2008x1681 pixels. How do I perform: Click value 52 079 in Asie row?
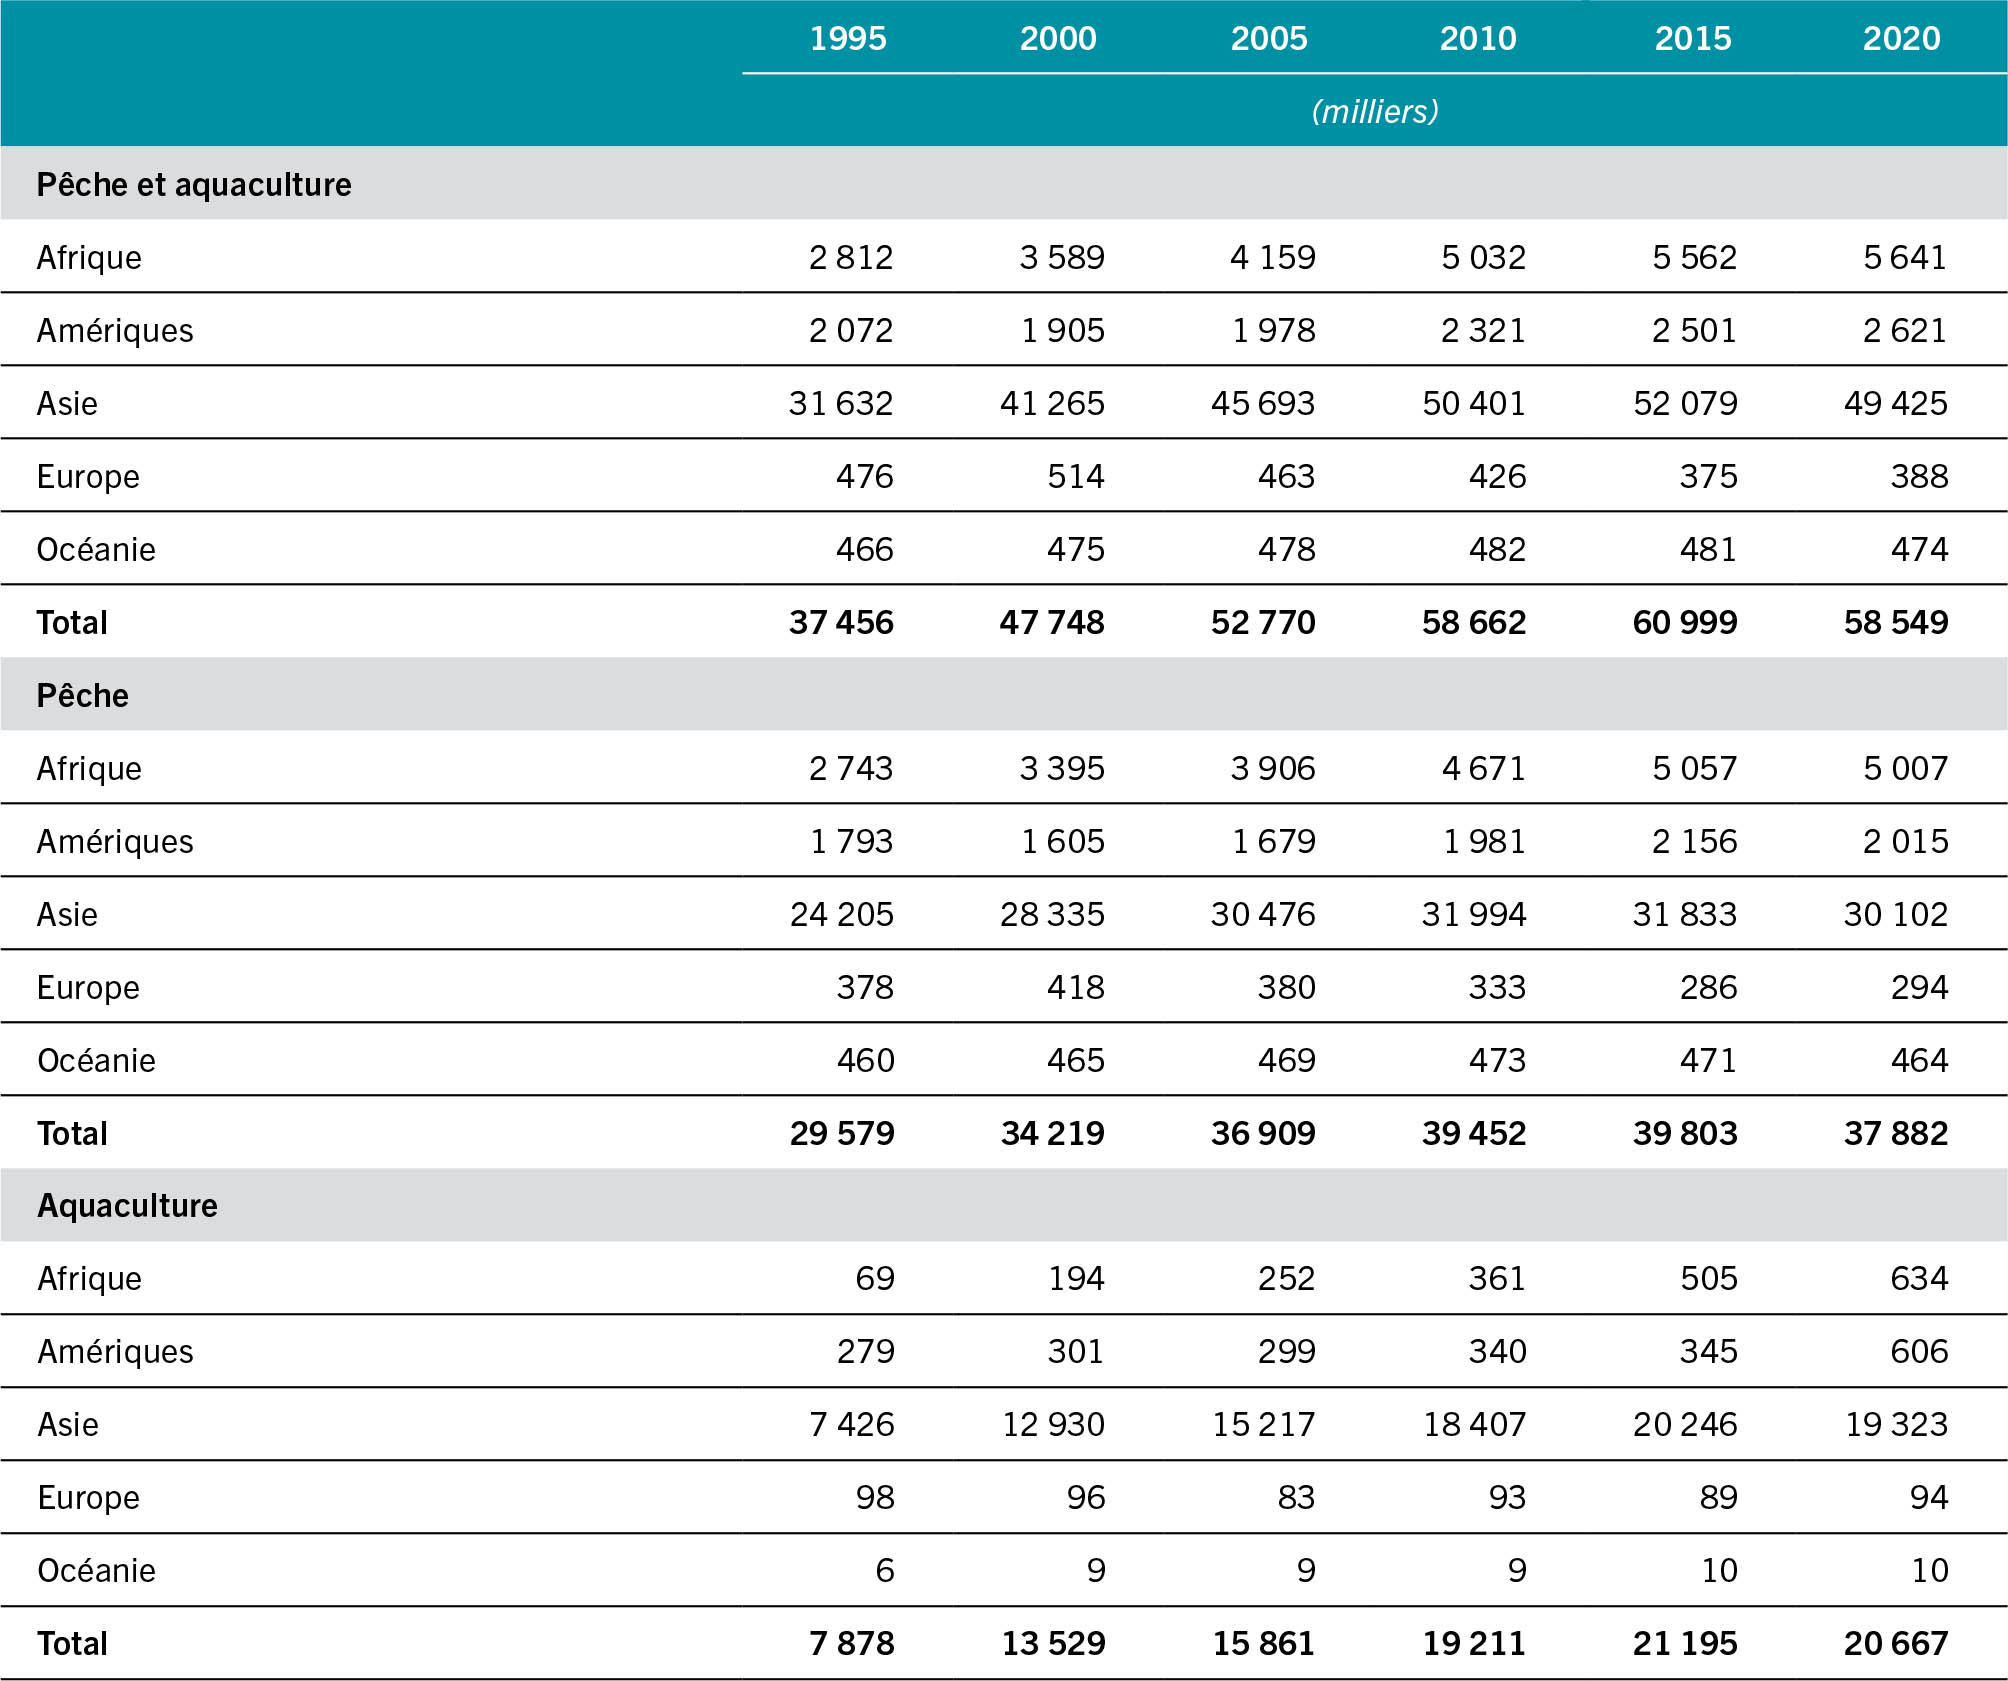click(x=1685, y=404)
